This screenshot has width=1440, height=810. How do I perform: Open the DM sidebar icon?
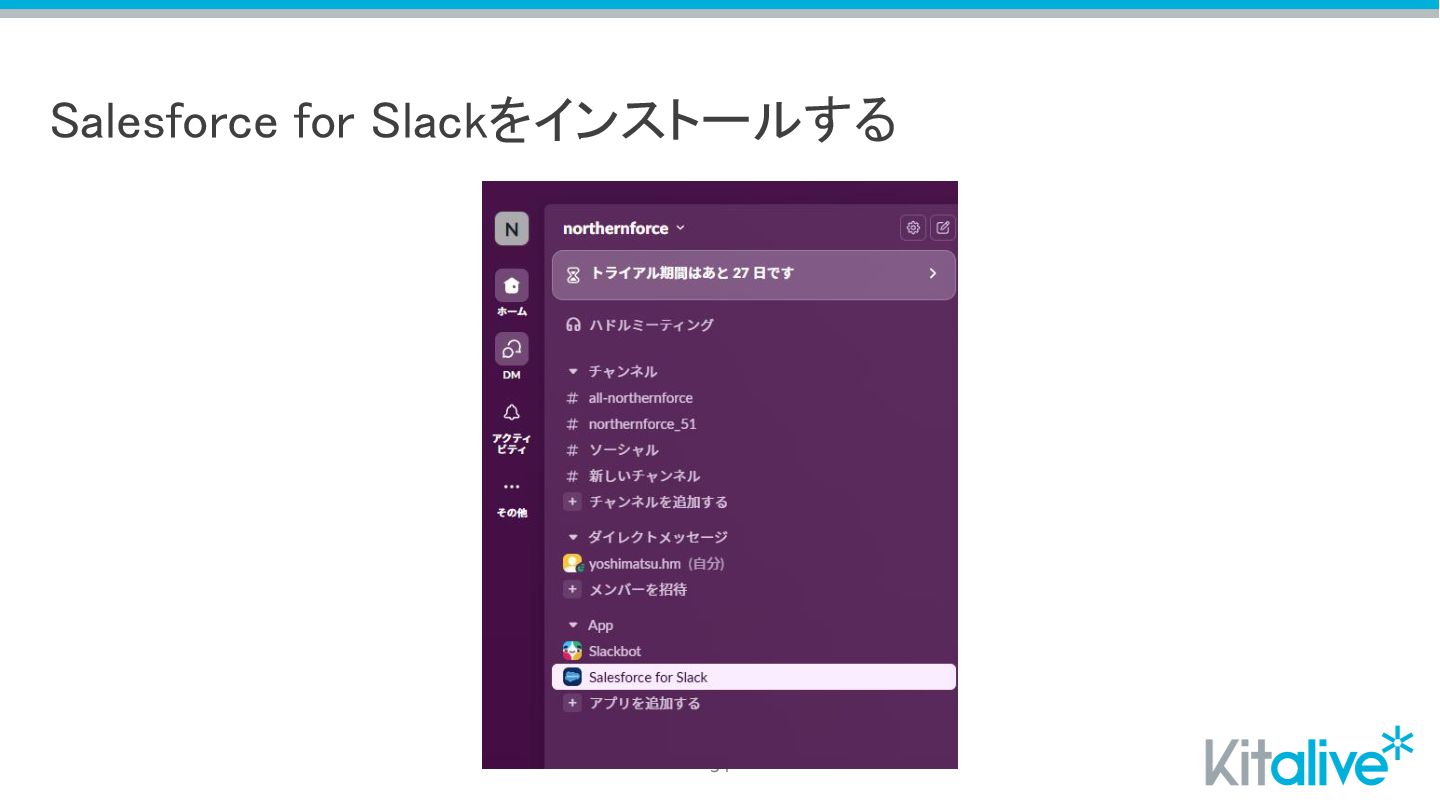511,349
